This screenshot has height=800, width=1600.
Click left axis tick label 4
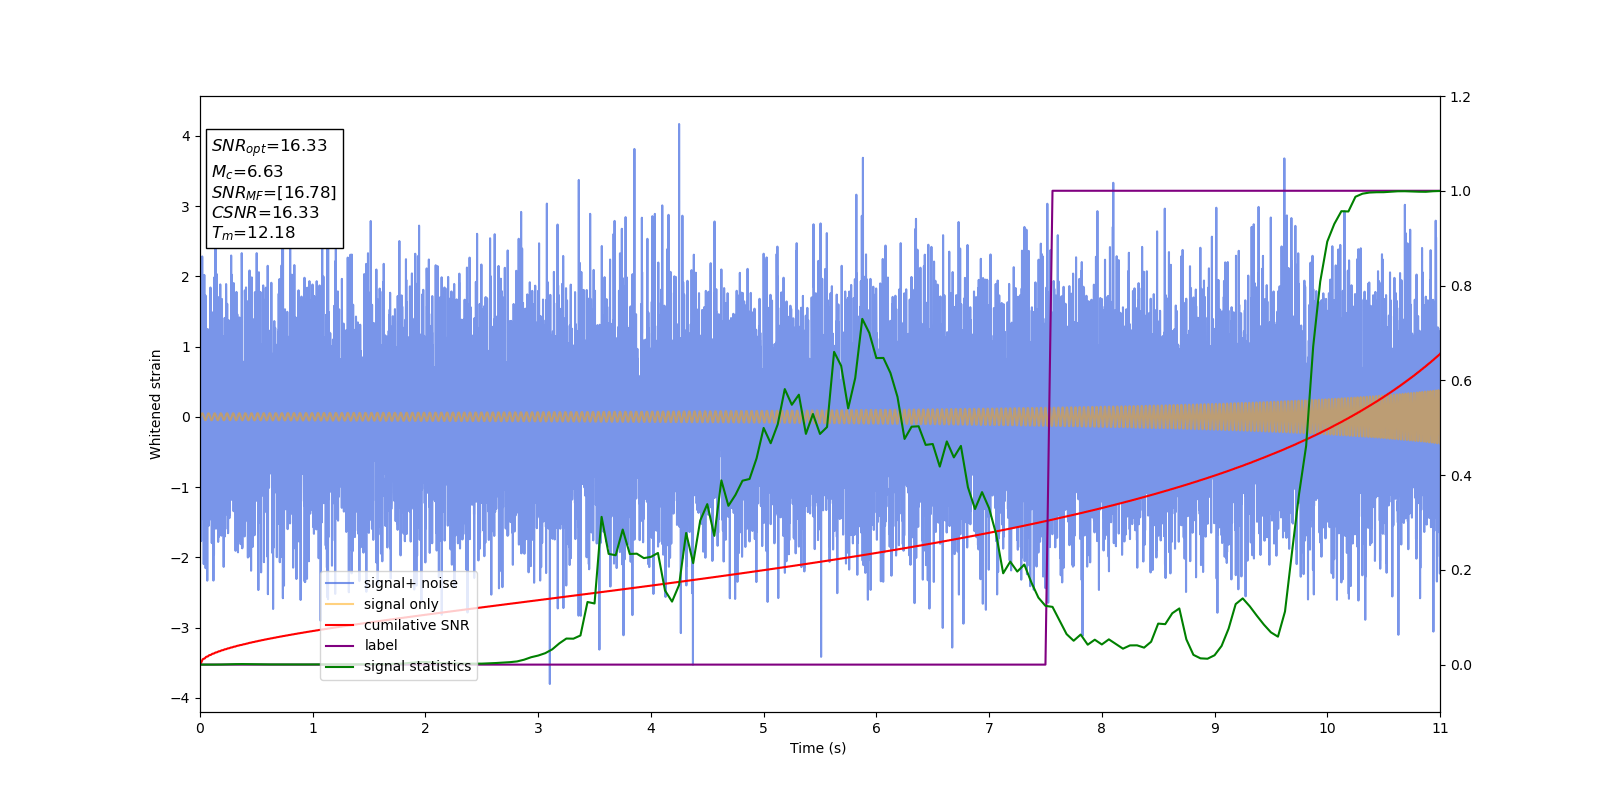tap(186, 136)
